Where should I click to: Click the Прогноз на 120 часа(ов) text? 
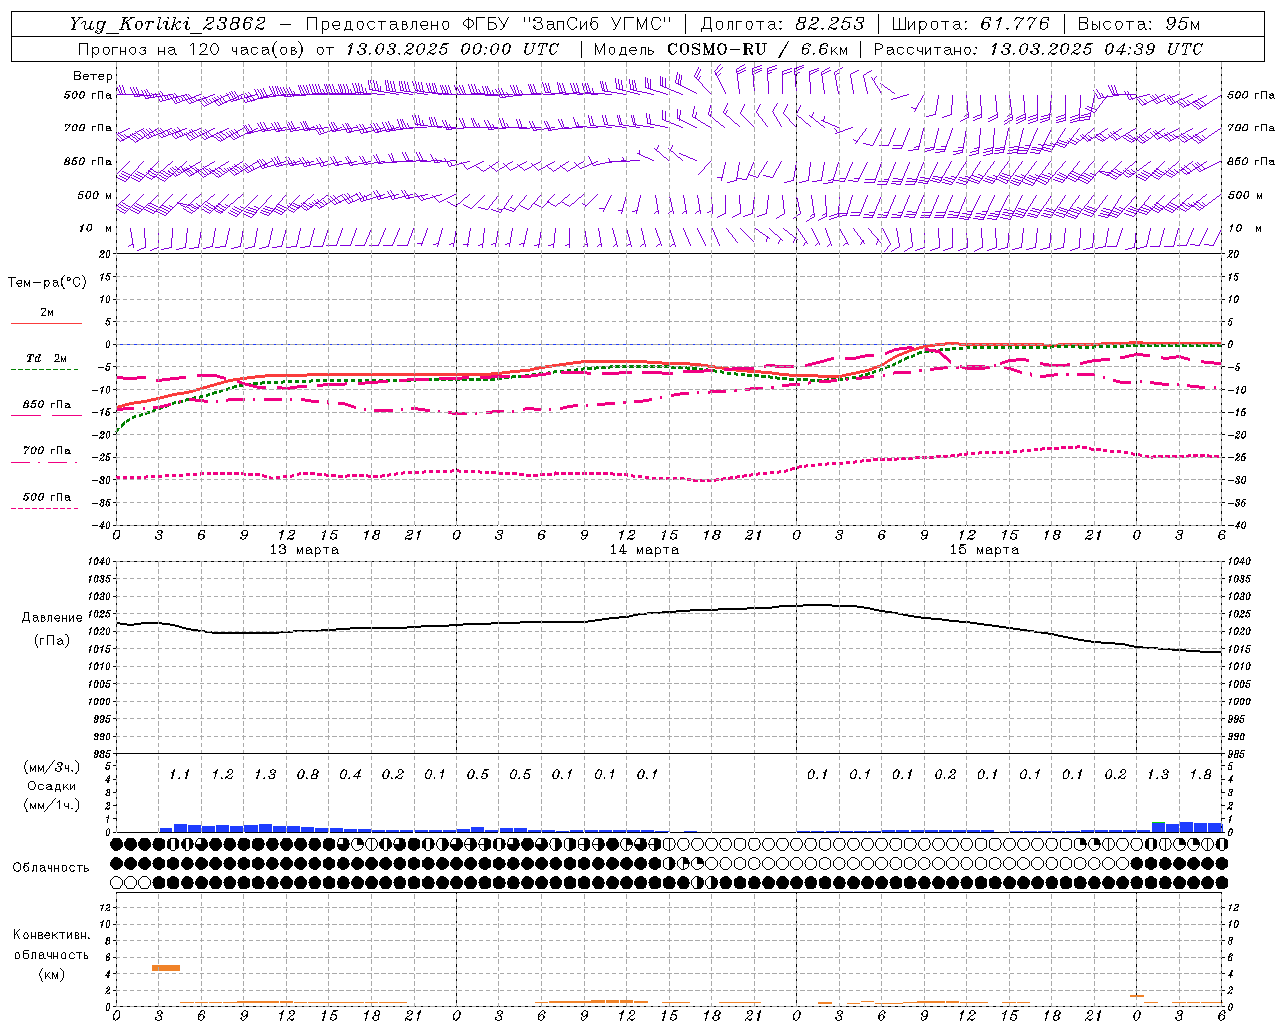coord(192,49)
